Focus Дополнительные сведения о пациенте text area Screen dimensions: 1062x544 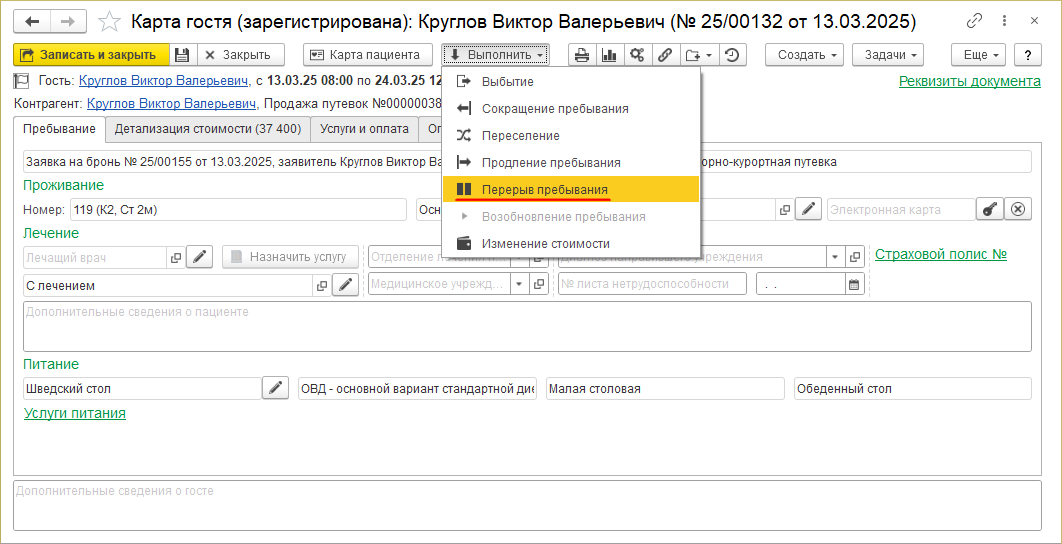527,327
